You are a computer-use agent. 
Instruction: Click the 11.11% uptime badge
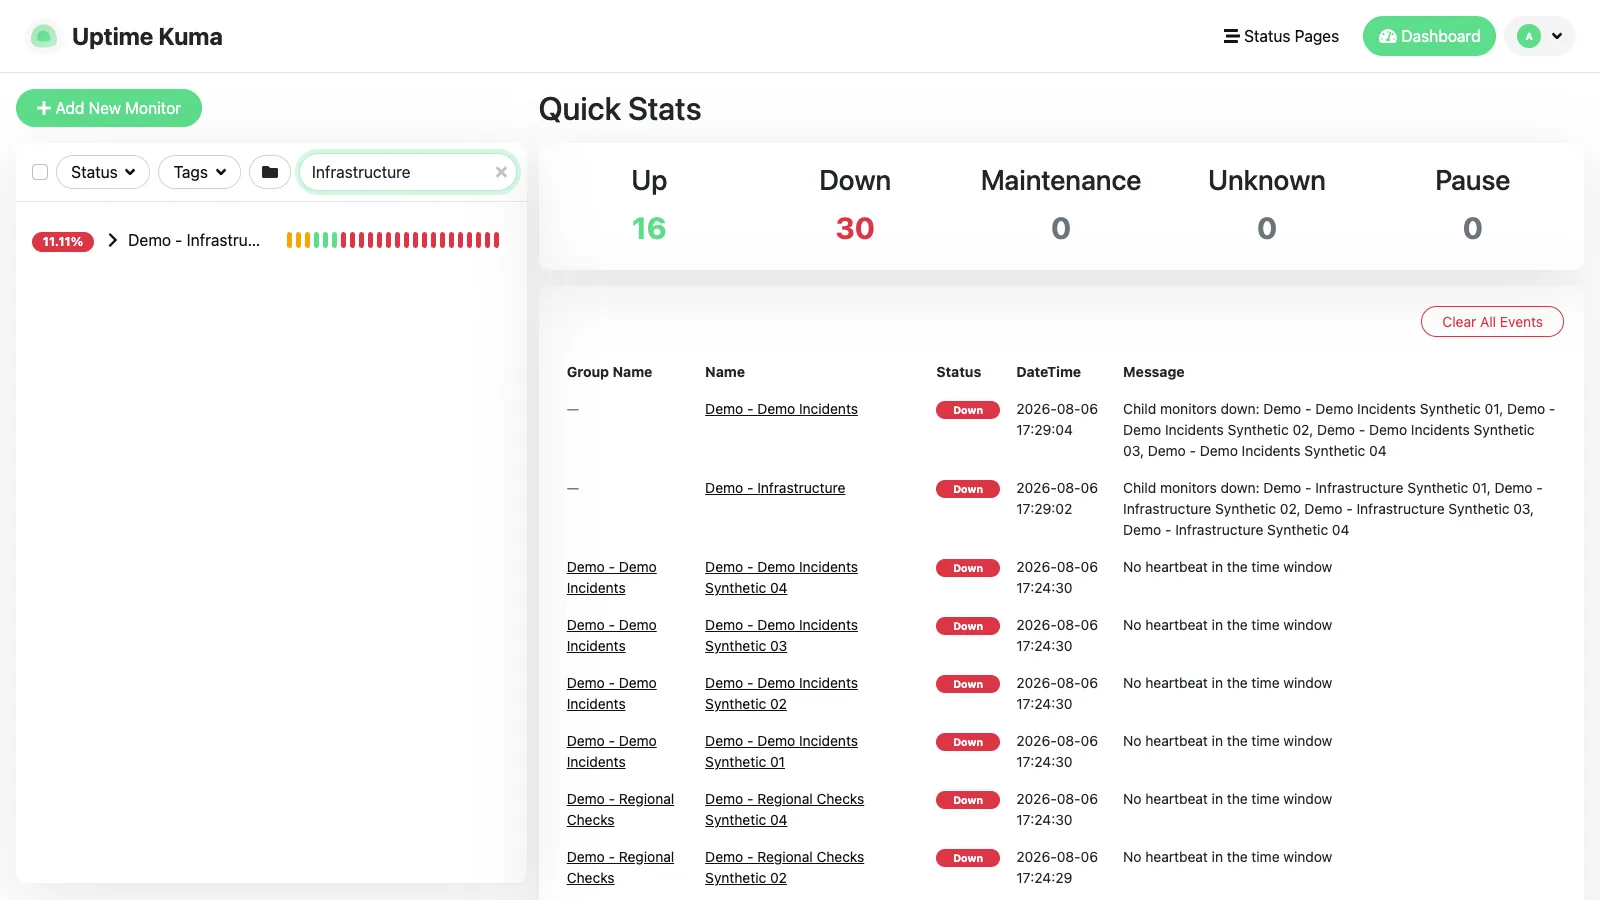[x=63, y=241]
